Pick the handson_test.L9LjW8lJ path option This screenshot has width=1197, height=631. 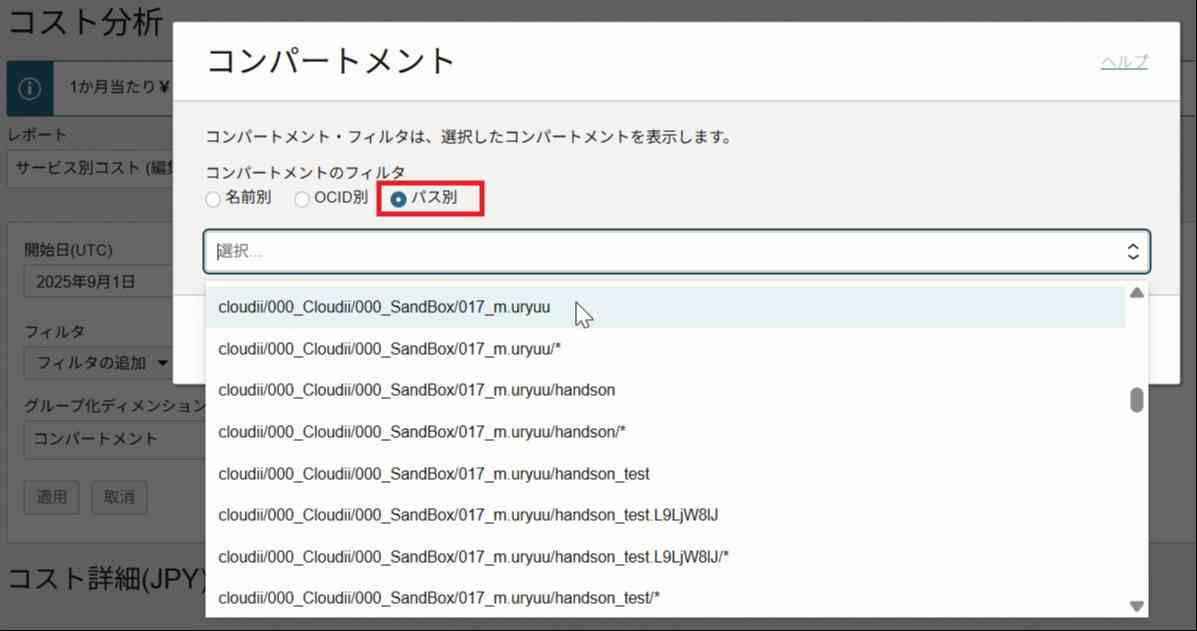click(x=468, y=515)
